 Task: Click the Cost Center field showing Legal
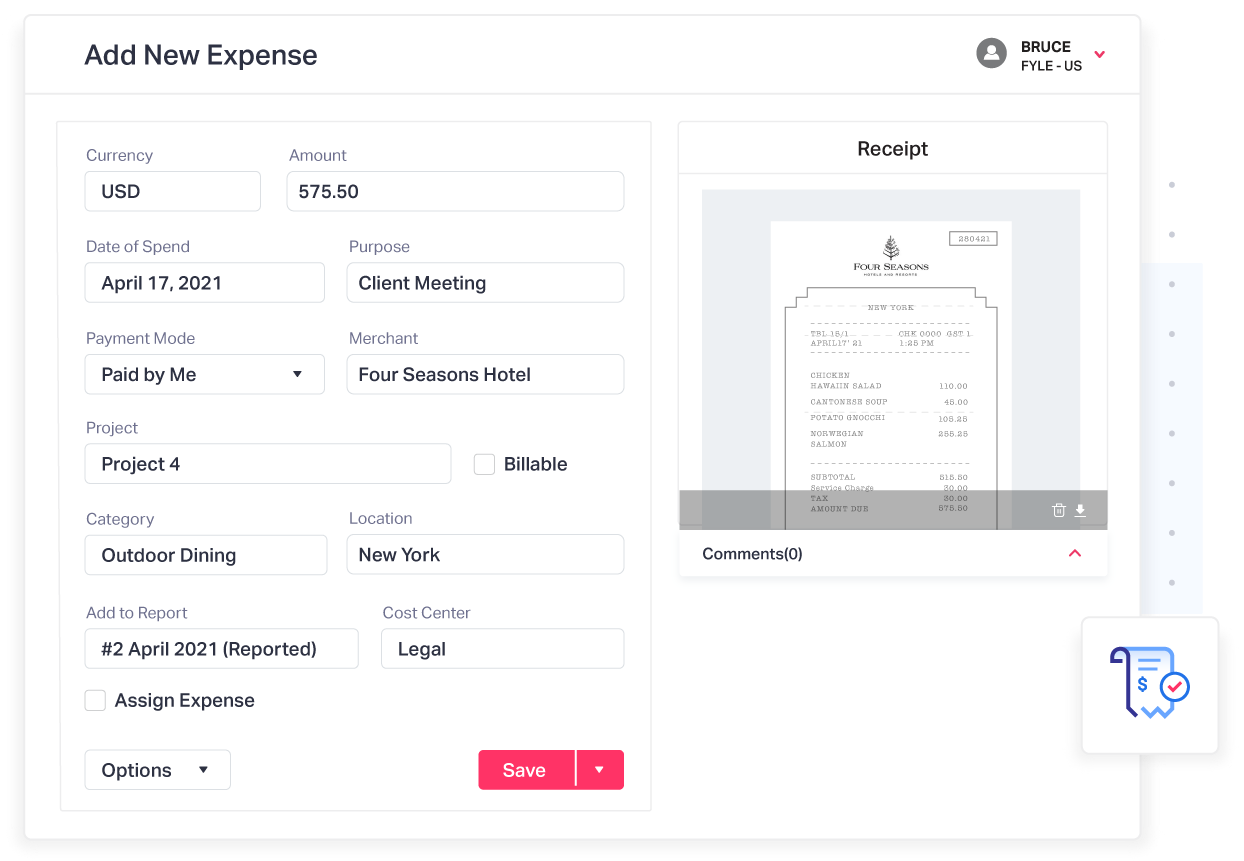(x=503, y=649)
